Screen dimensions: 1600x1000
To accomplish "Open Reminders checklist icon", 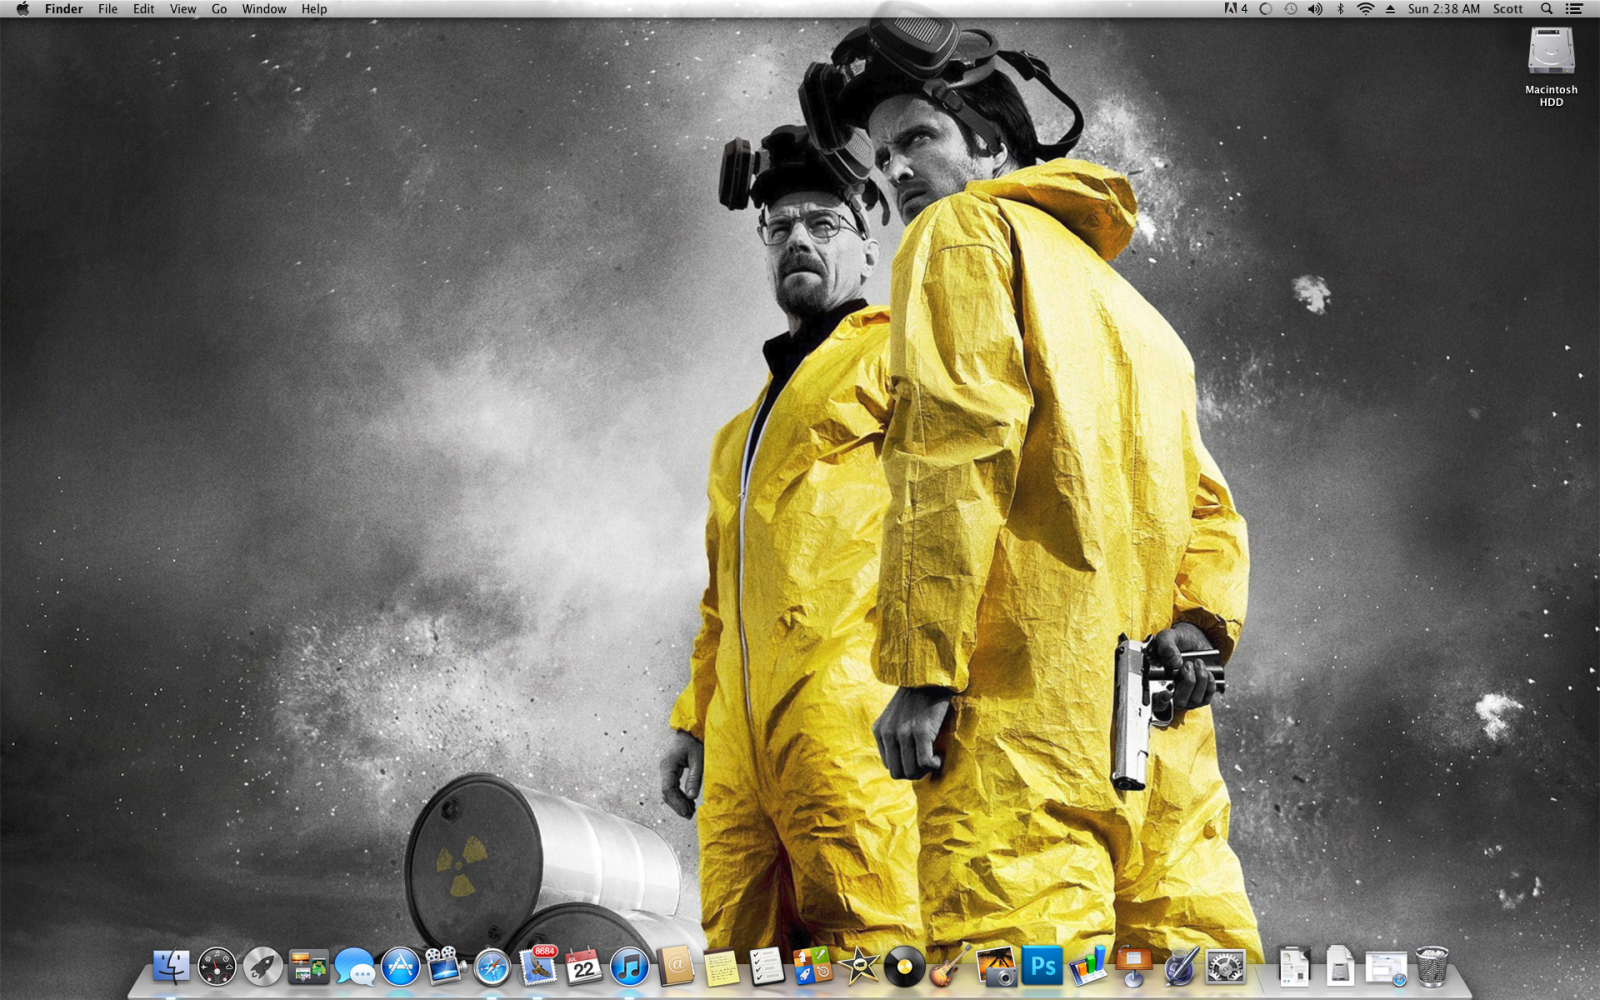I will [767, 967].
